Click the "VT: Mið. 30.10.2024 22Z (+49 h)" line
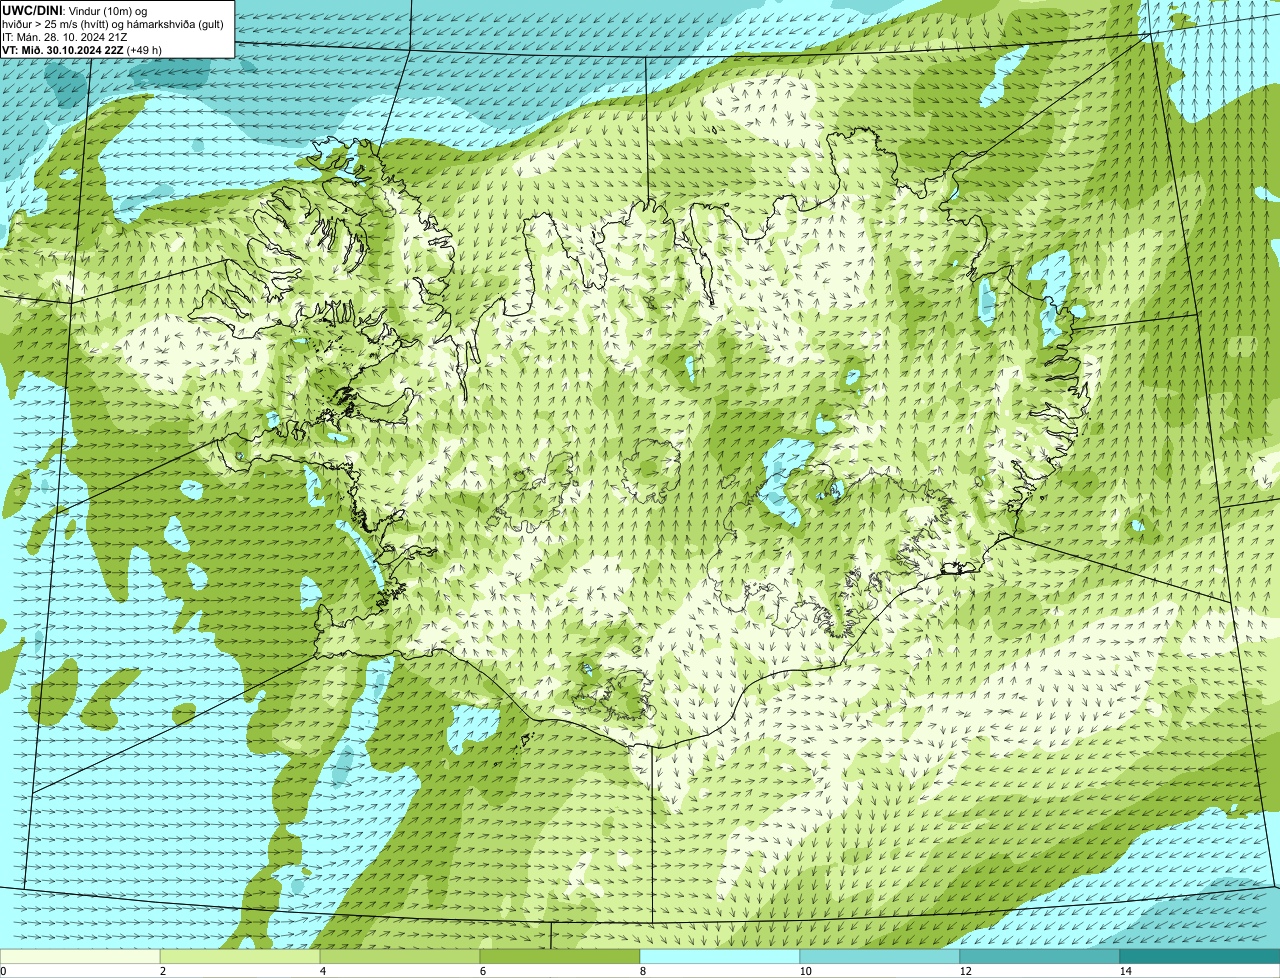The height and width of the screenshot is (978, 1280). point(82,49)
